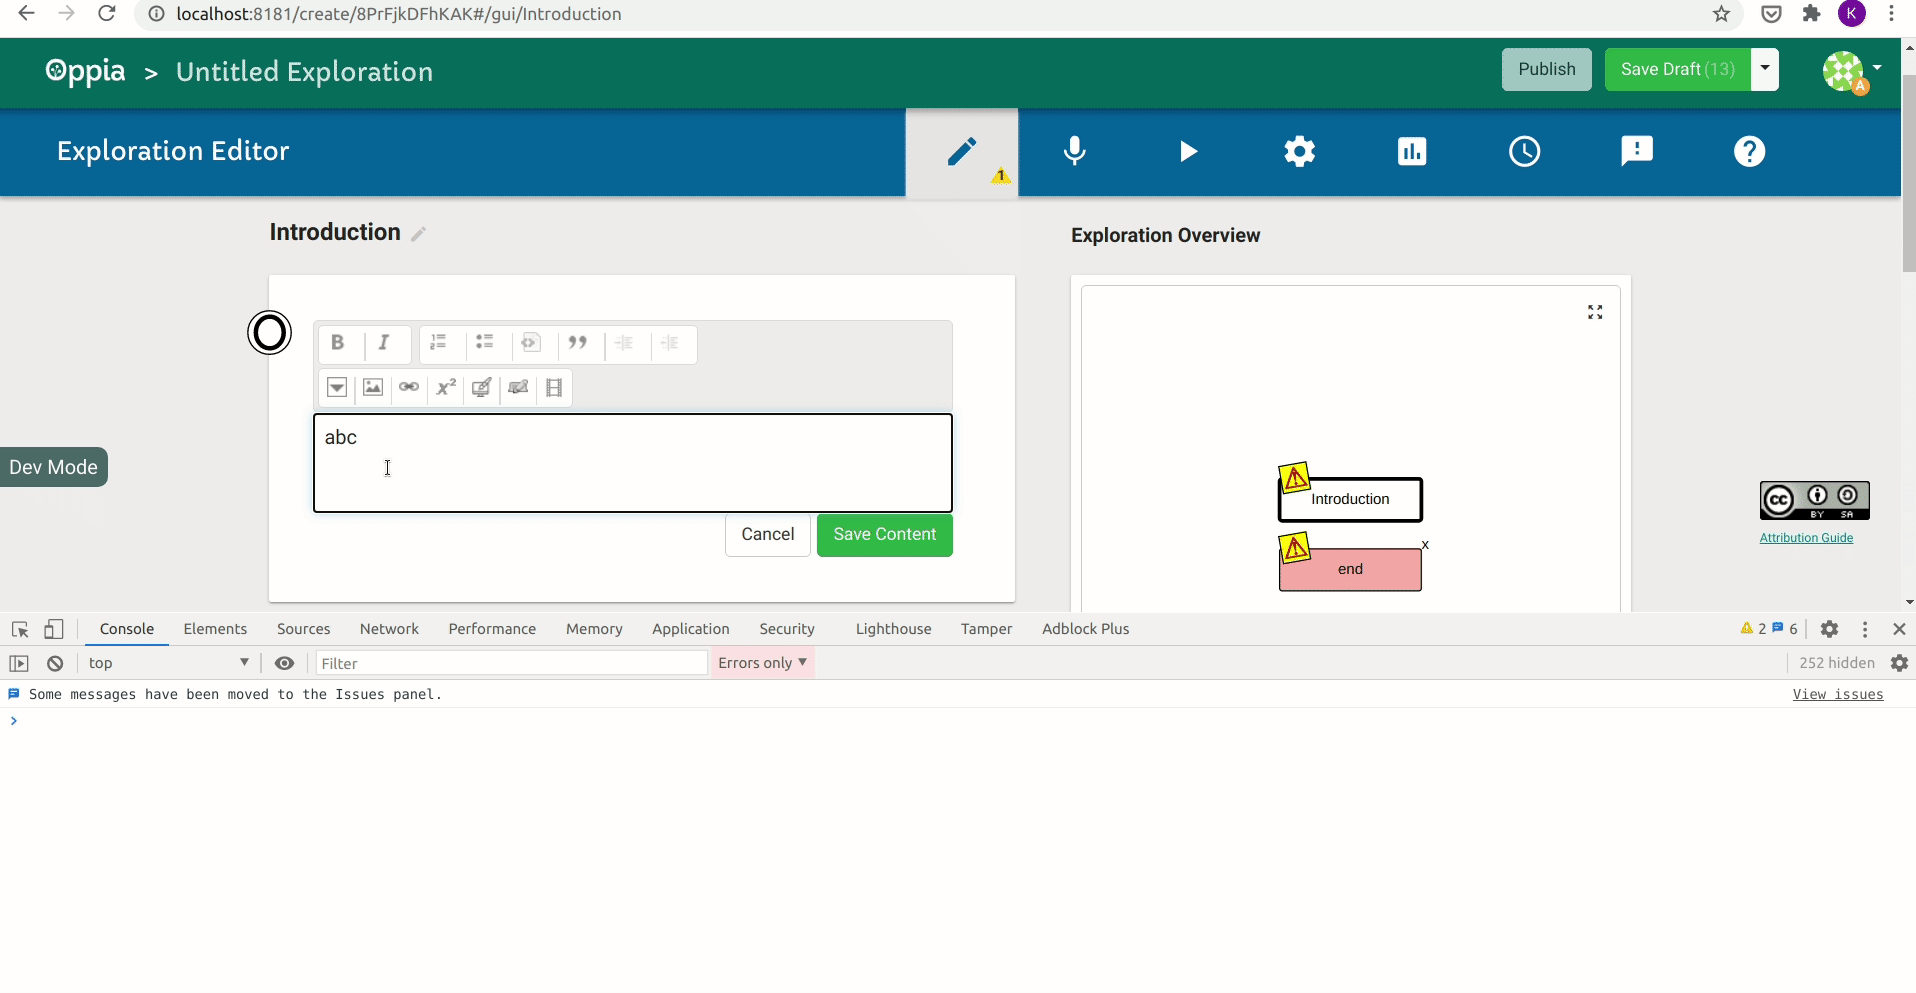Open the feedback tab
1916x993 pixels.
click(1637, 151)
